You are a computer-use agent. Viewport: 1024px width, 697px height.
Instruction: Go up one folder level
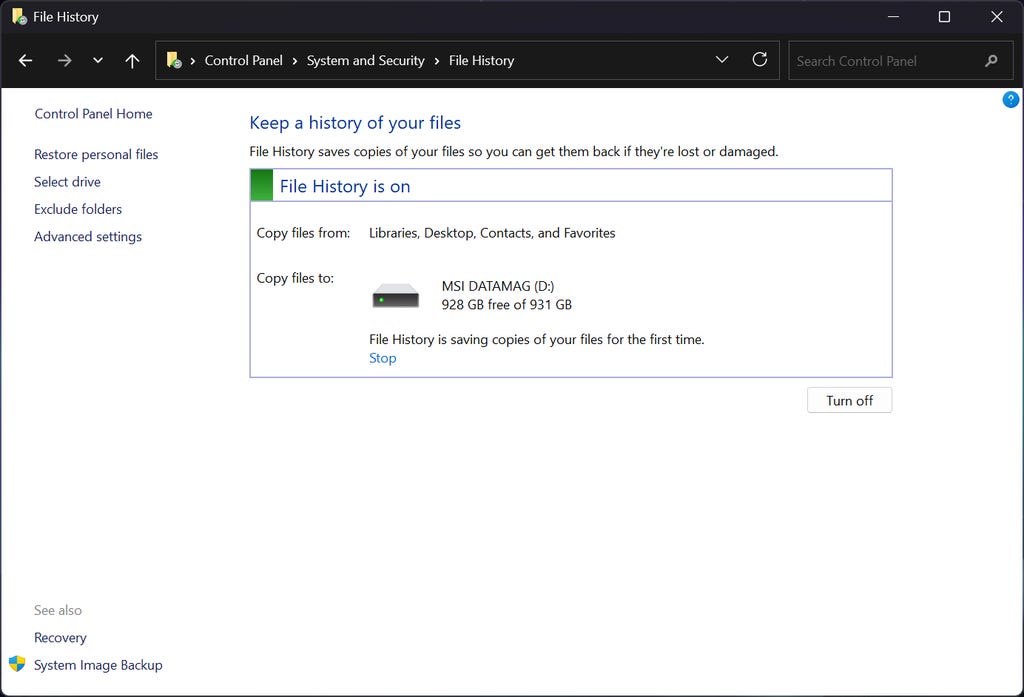(132, 61)
